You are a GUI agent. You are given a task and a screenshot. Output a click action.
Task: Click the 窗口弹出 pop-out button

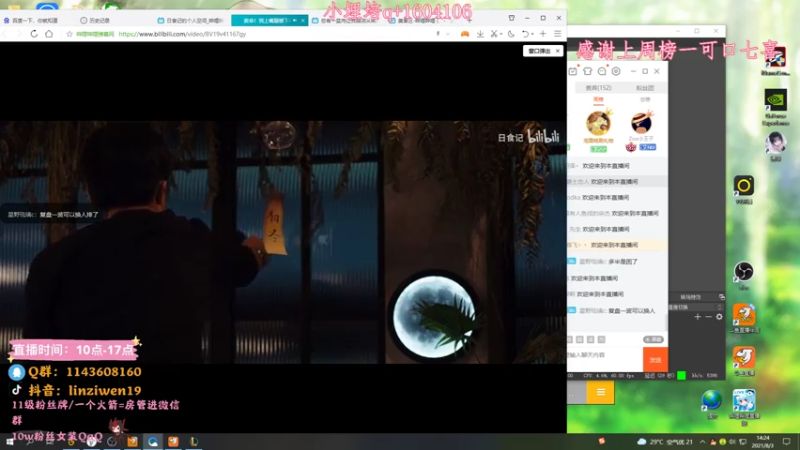tap(539, 51)
